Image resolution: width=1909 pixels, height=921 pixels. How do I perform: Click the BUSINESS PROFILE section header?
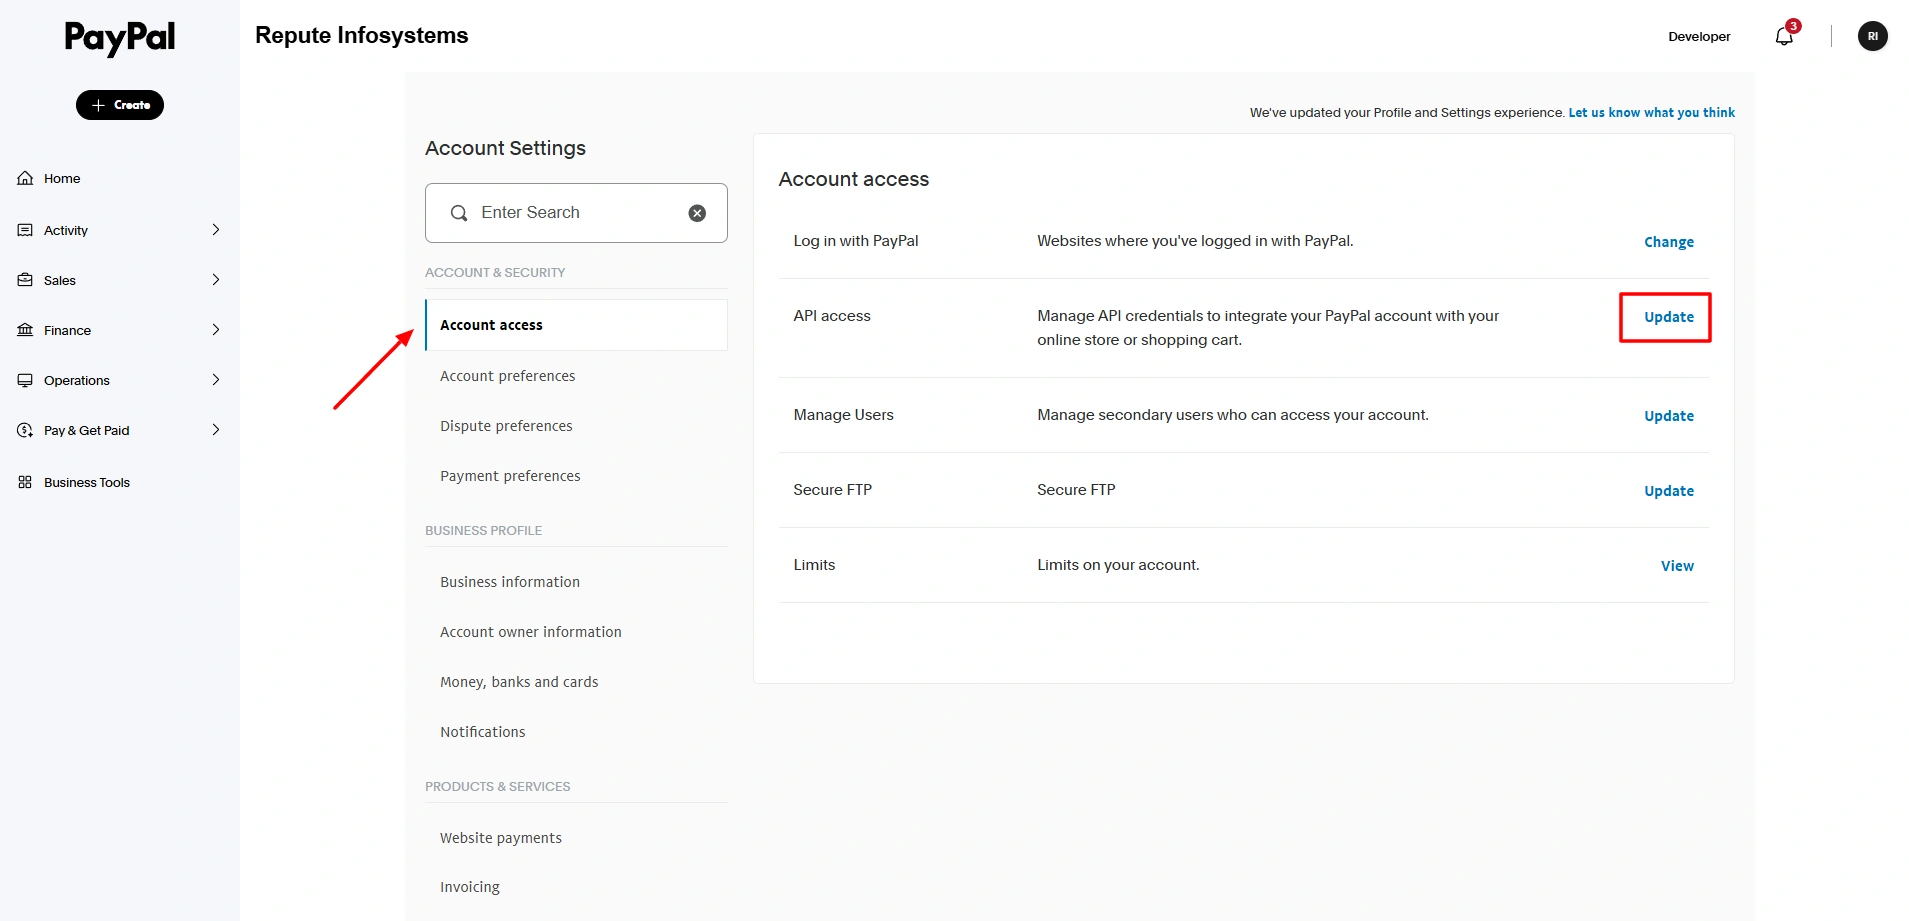coord(483,530)
